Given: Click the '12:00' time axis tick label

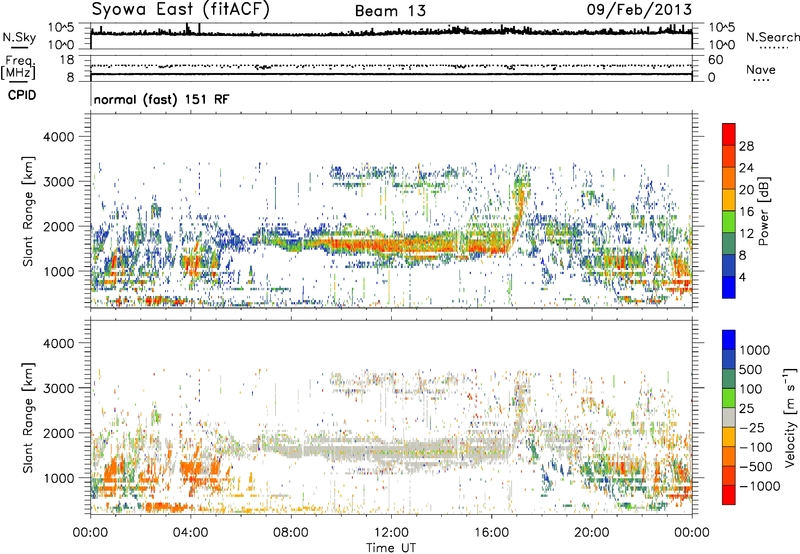Looking at the screenshot, I should point(391,532).
